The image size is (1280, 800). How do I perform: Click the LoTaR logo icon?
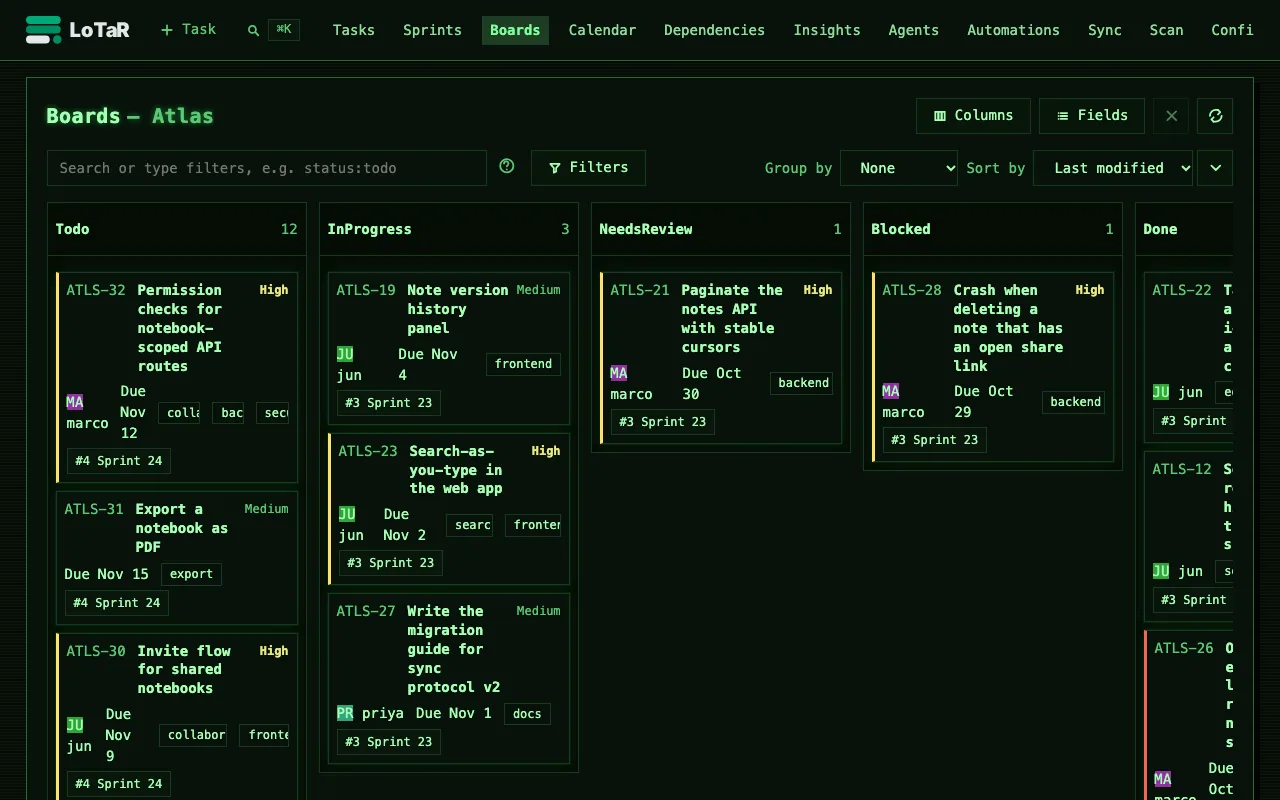pyautogui.click(x=43, y=30)
